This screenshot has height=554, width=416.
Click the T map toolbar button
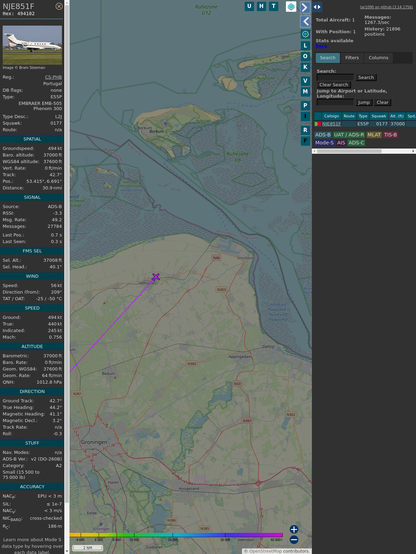coord(273,6)
